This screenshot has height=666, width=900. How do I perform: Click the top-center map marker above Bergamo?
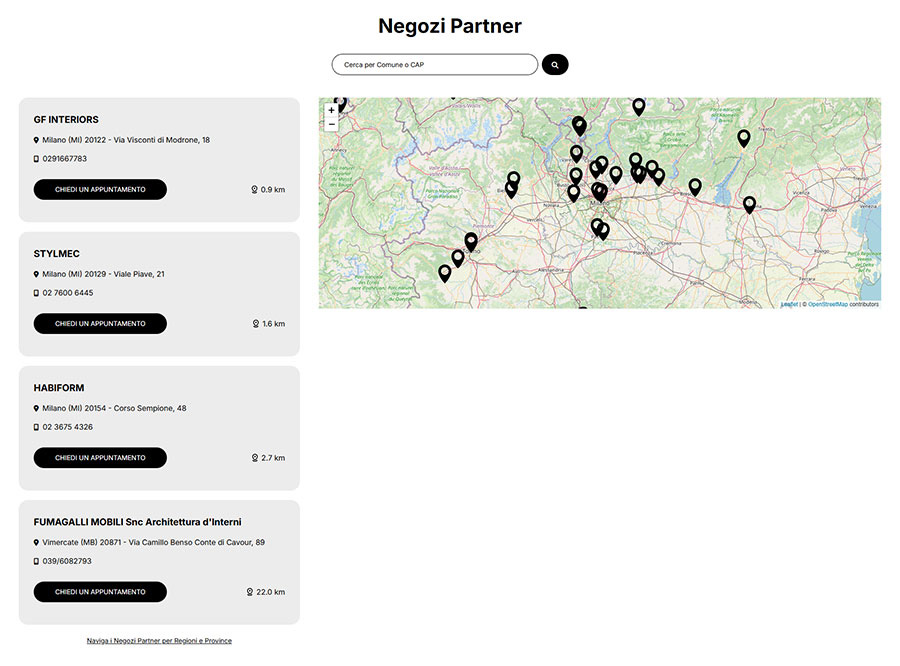tap(638, 106)
